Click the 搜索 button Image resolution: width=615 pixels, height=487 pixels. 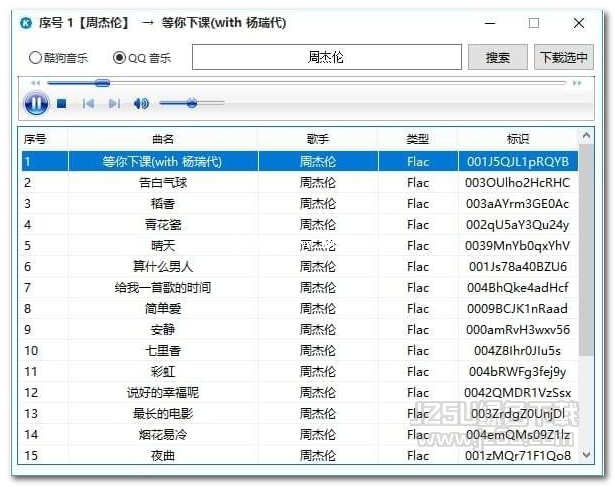tap(498, 57)
